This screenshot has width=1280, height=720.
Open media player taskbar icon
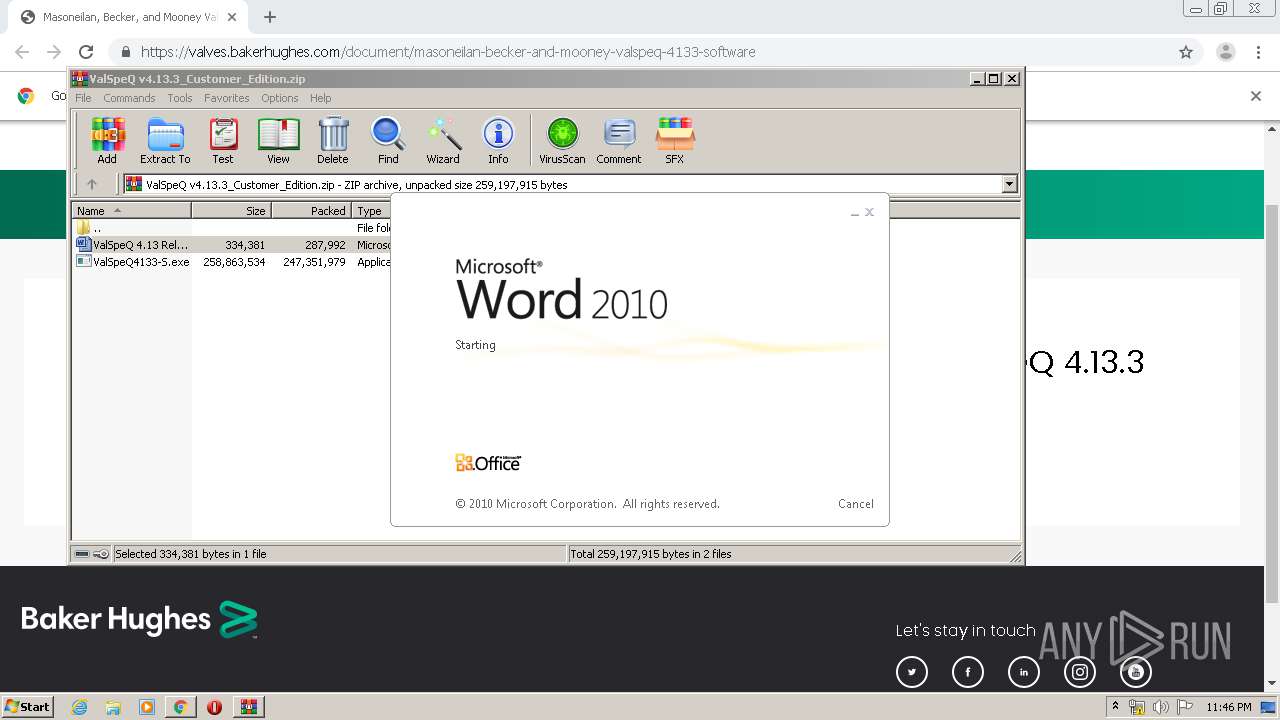pos(147,707)
